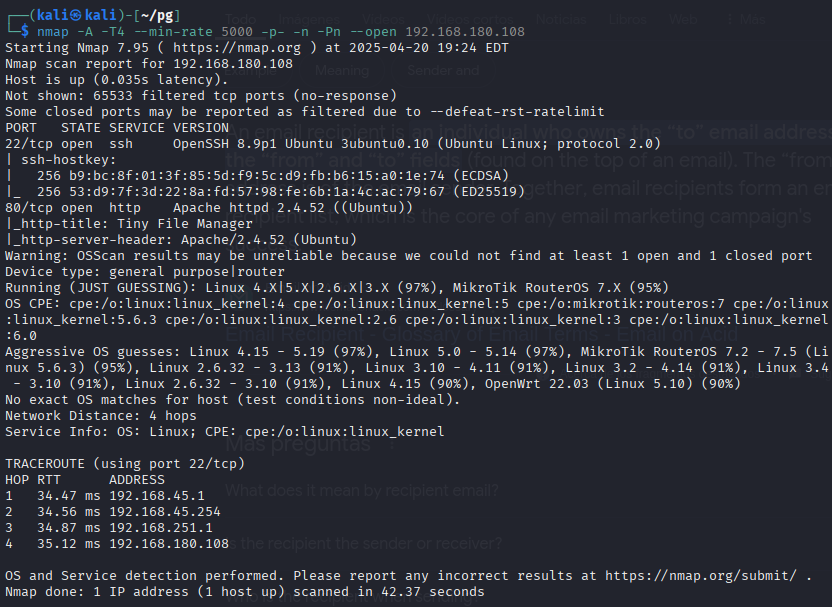Open the https://nmap.org/submit/ report link
This screenshot has height=607, width=832.
tap(700, 576)
